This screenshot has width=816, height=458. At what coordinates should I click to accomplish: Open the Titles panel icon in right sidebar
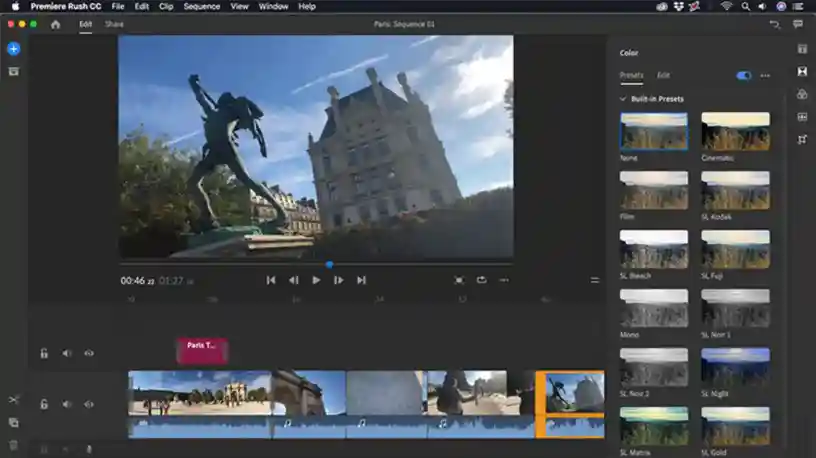802,49
